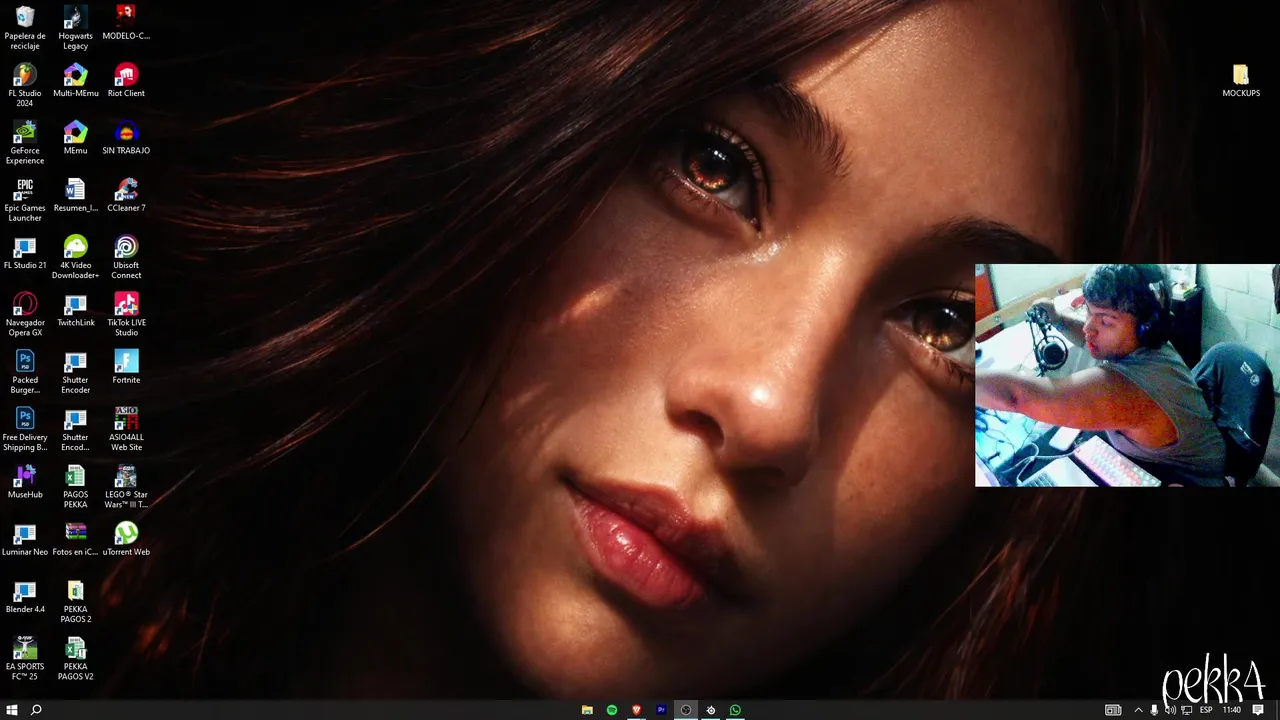Viewport: 1280px width, 720px height.
Task: Open Luminar Neo shortcut
Action: (25, 538)
